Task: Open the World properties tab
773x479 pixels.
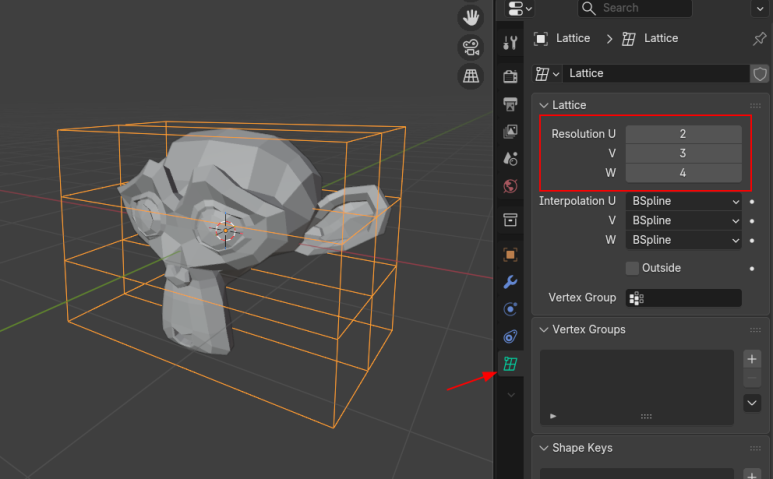Action: 510,186
